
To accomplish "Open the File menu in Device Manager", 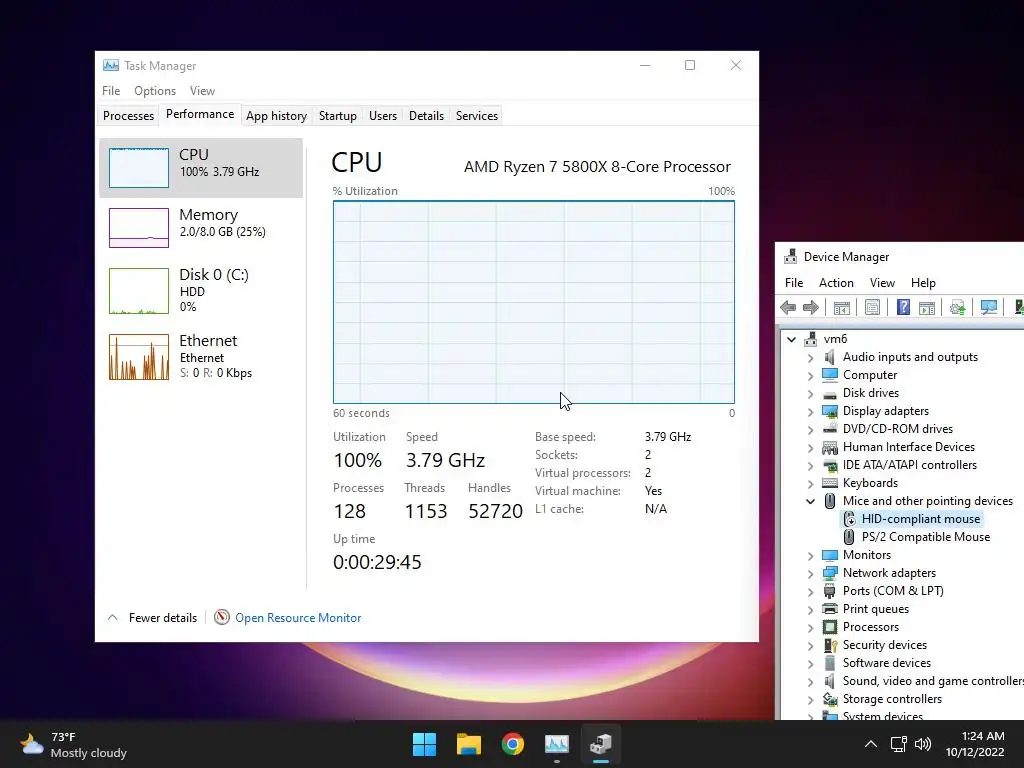I will 793,283.
